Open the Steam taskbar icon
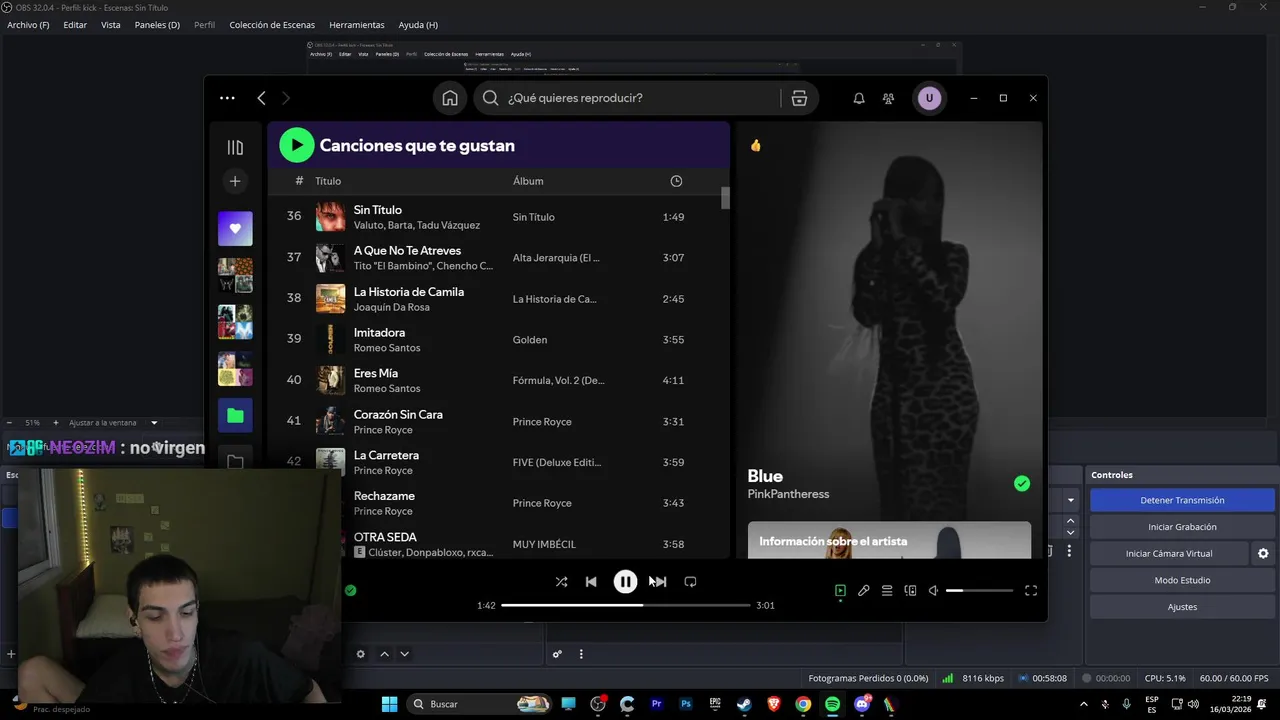Screen dimensions: 1280x720 click(x=745, y=704)
